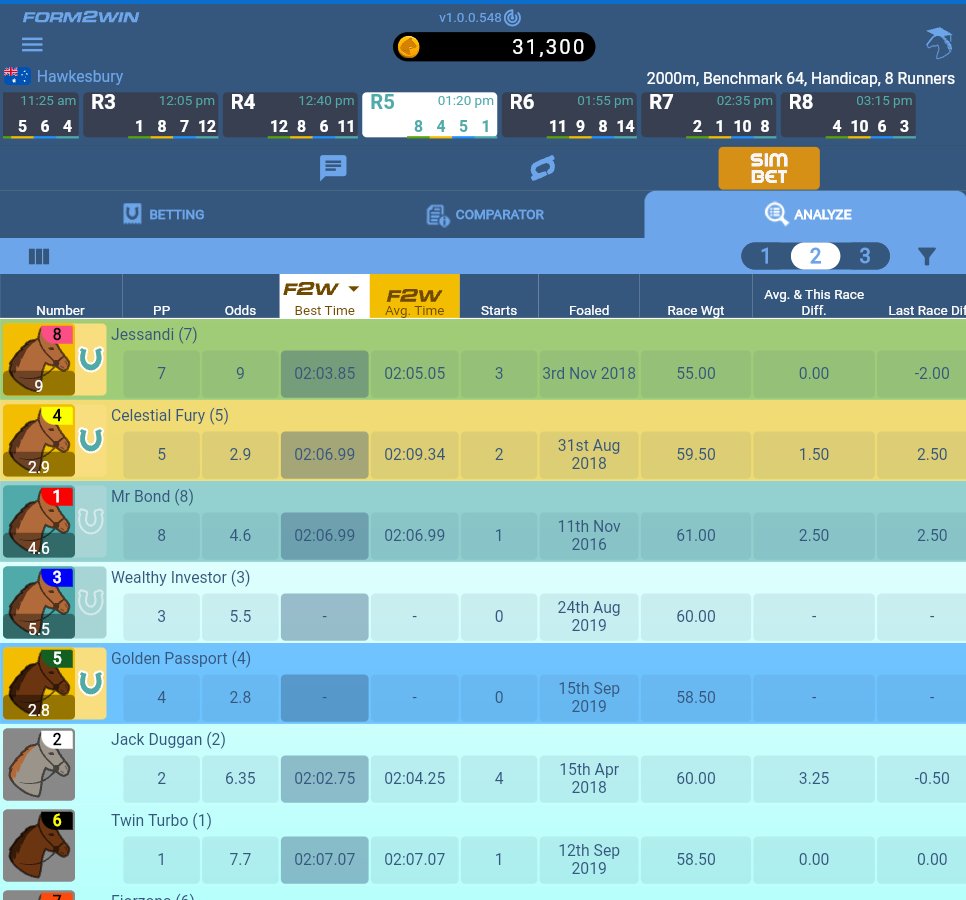
Task: Select Twin Turbo avg time 02:07.07 cell
Action: pos(415,859)
